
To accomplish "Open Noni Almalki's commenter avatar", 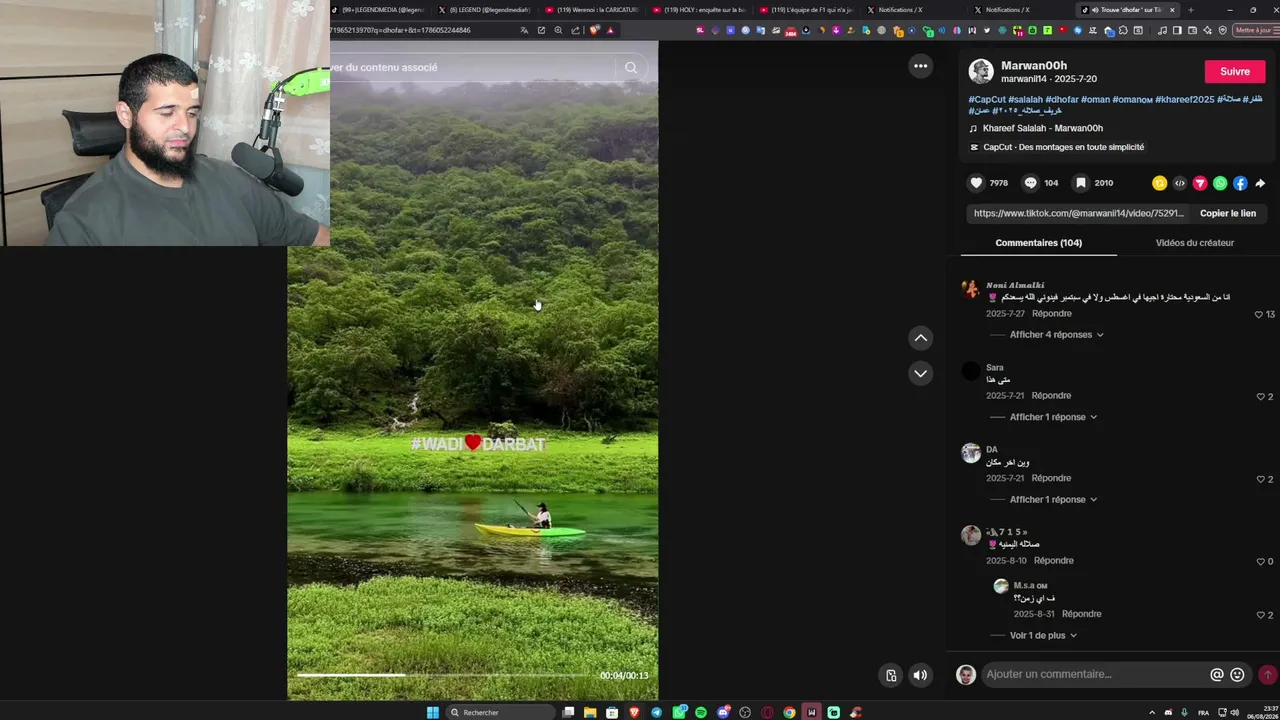I will [x=971, y=289].
